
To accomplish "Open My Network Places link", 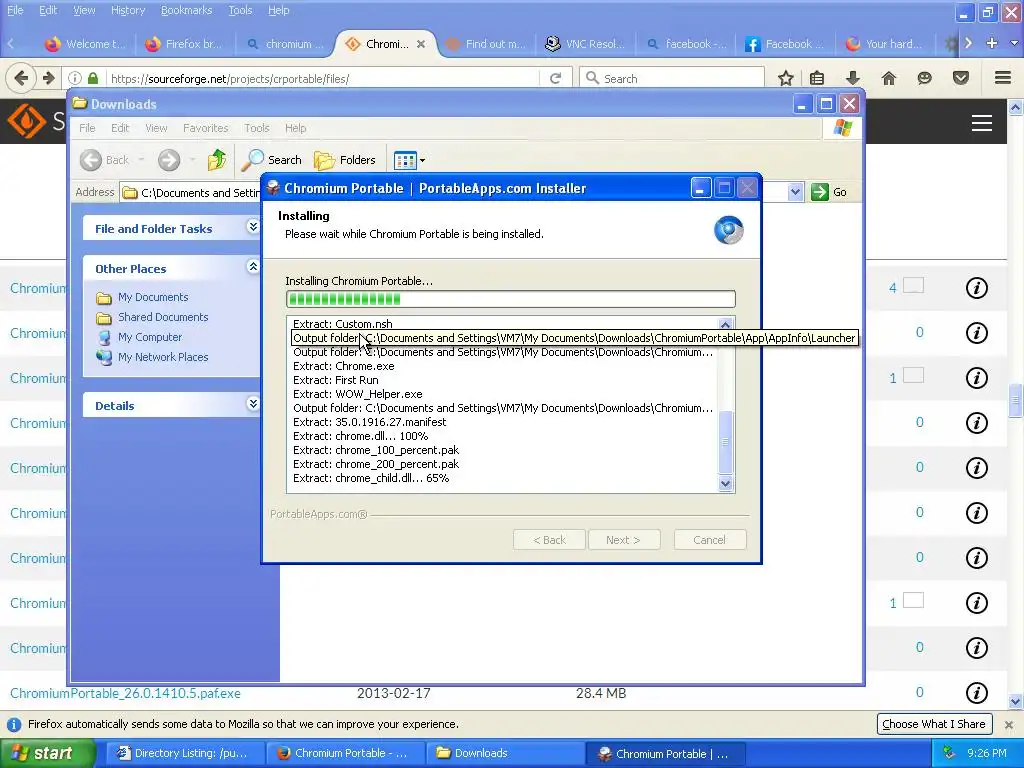I will (163, 357).
